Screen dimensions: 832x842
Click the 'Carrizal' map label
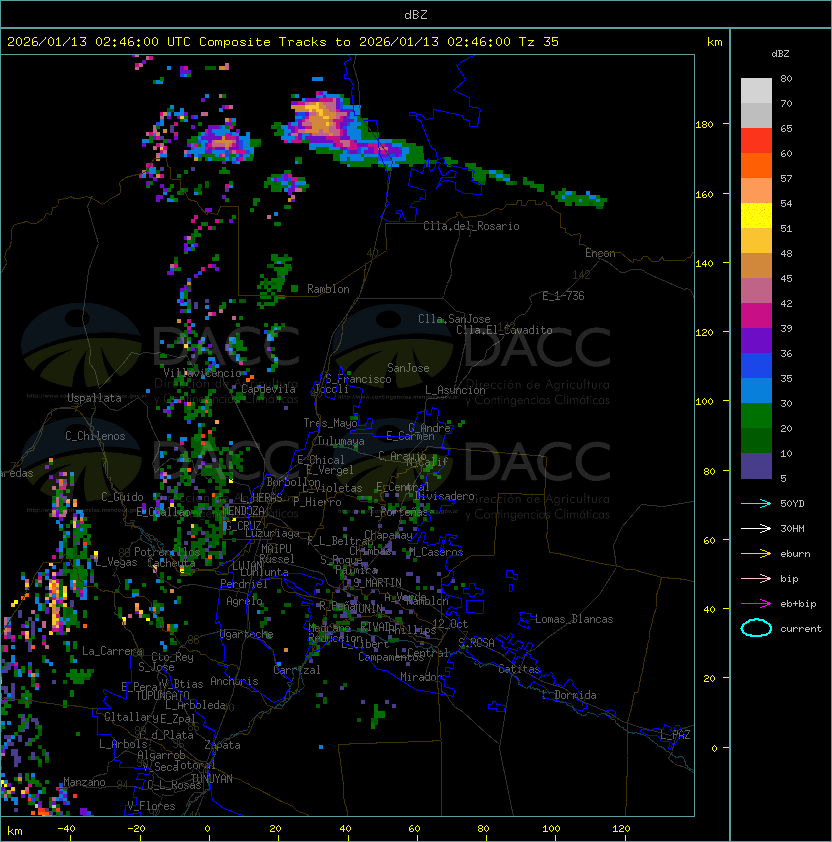click(297, 670)
